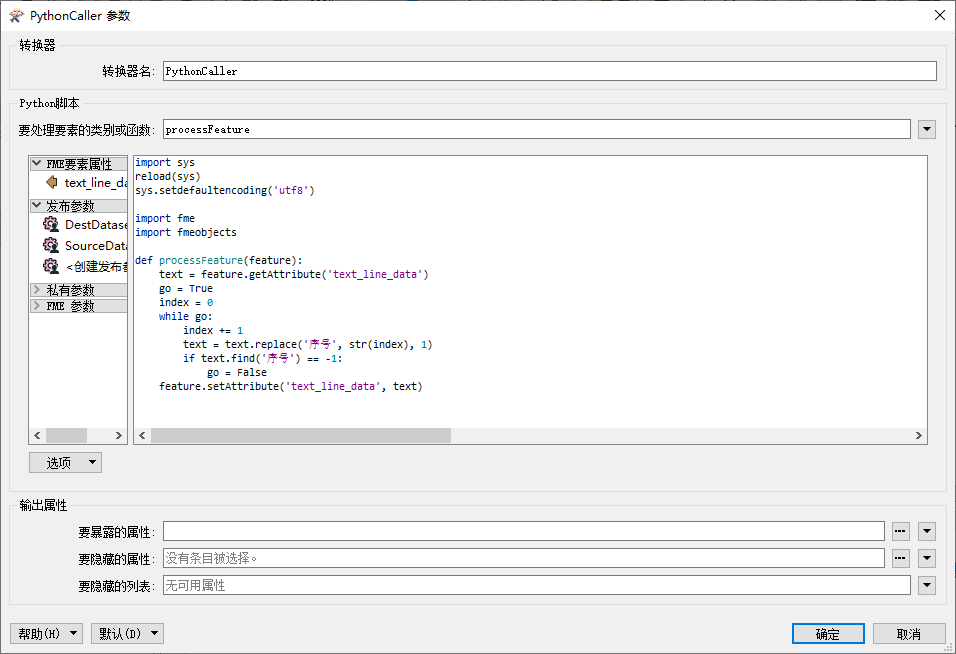The height and width of the screenshot is (654, 956).
Task: Open the 要隐藏的列表 dropdown arrow
Action: point(926,585)
